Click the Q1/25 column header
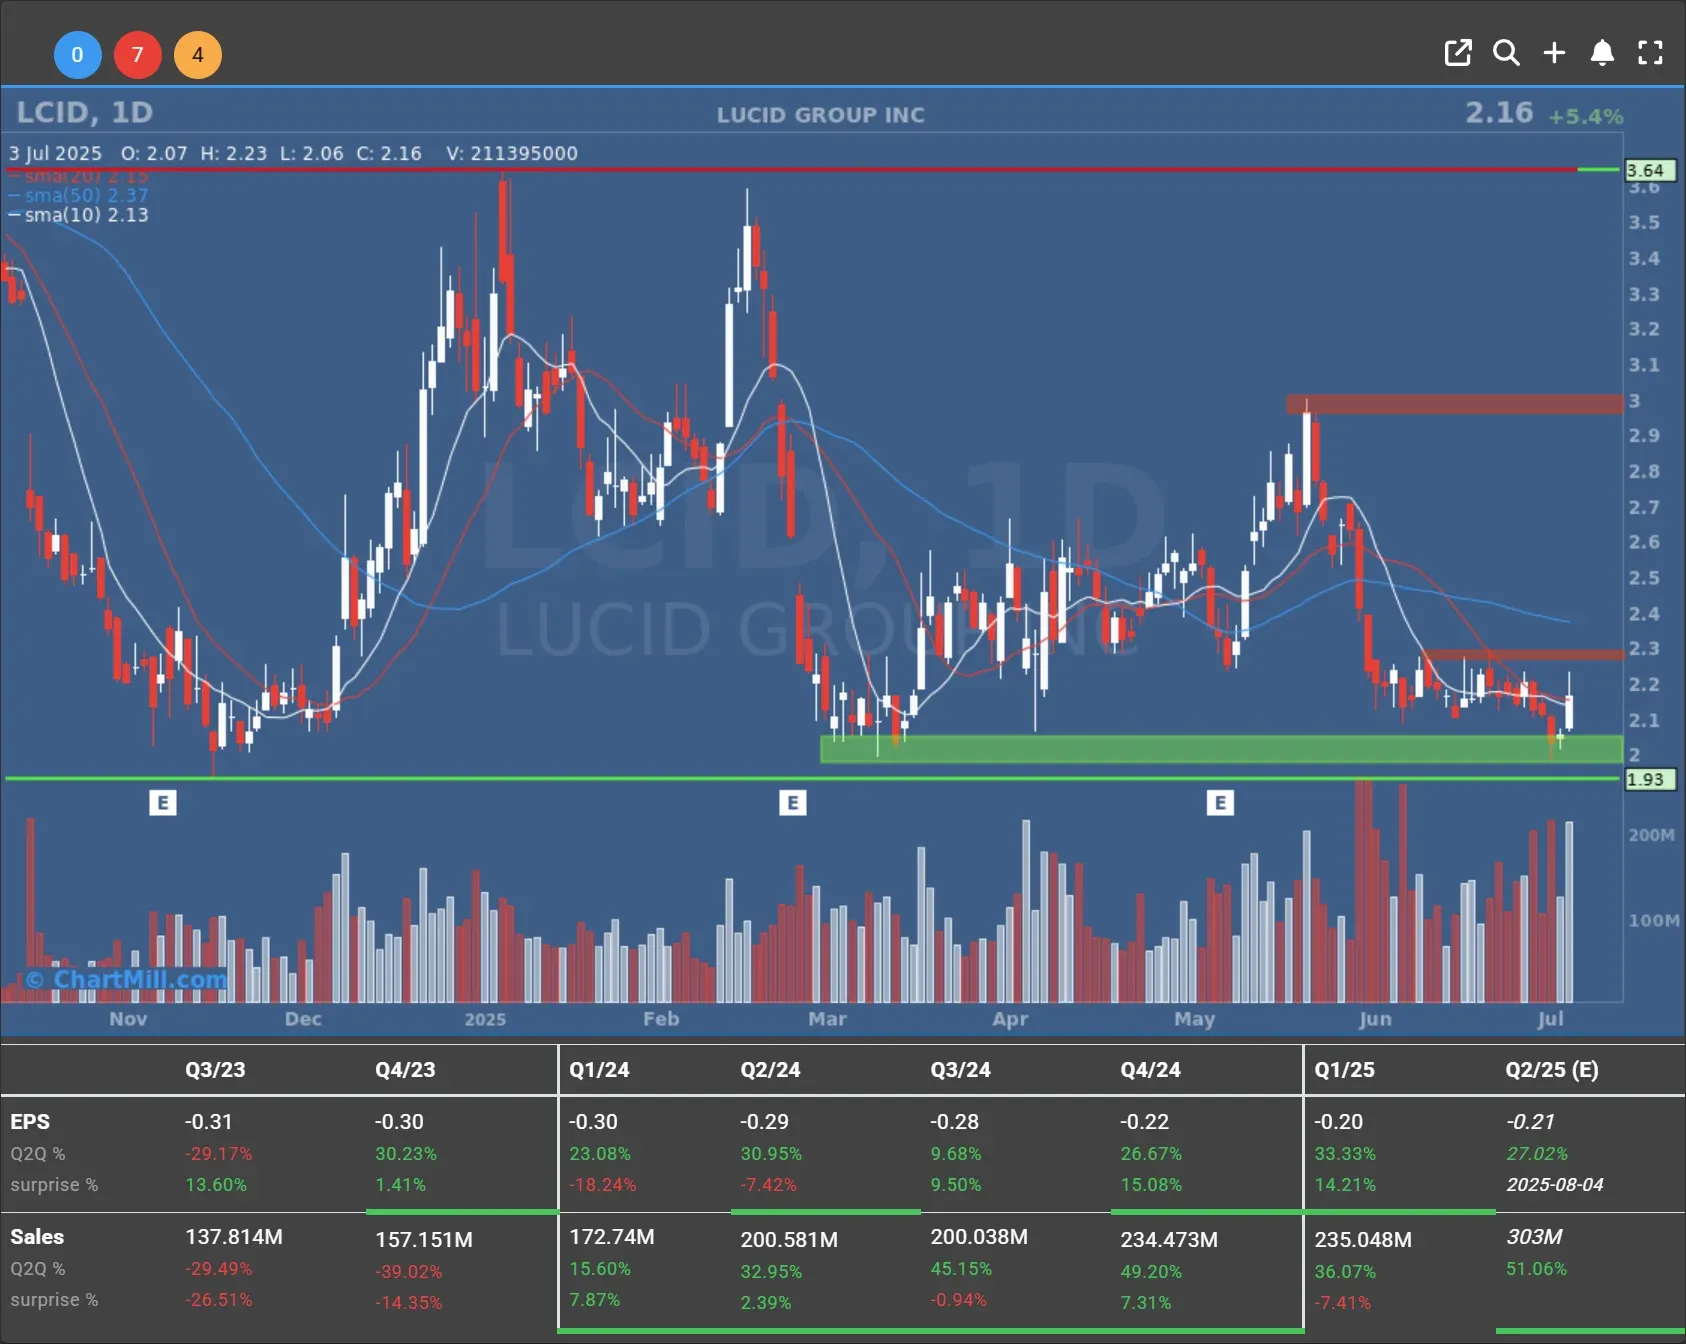This screenshot has width=1686, height=1344. point(1344,1069)
